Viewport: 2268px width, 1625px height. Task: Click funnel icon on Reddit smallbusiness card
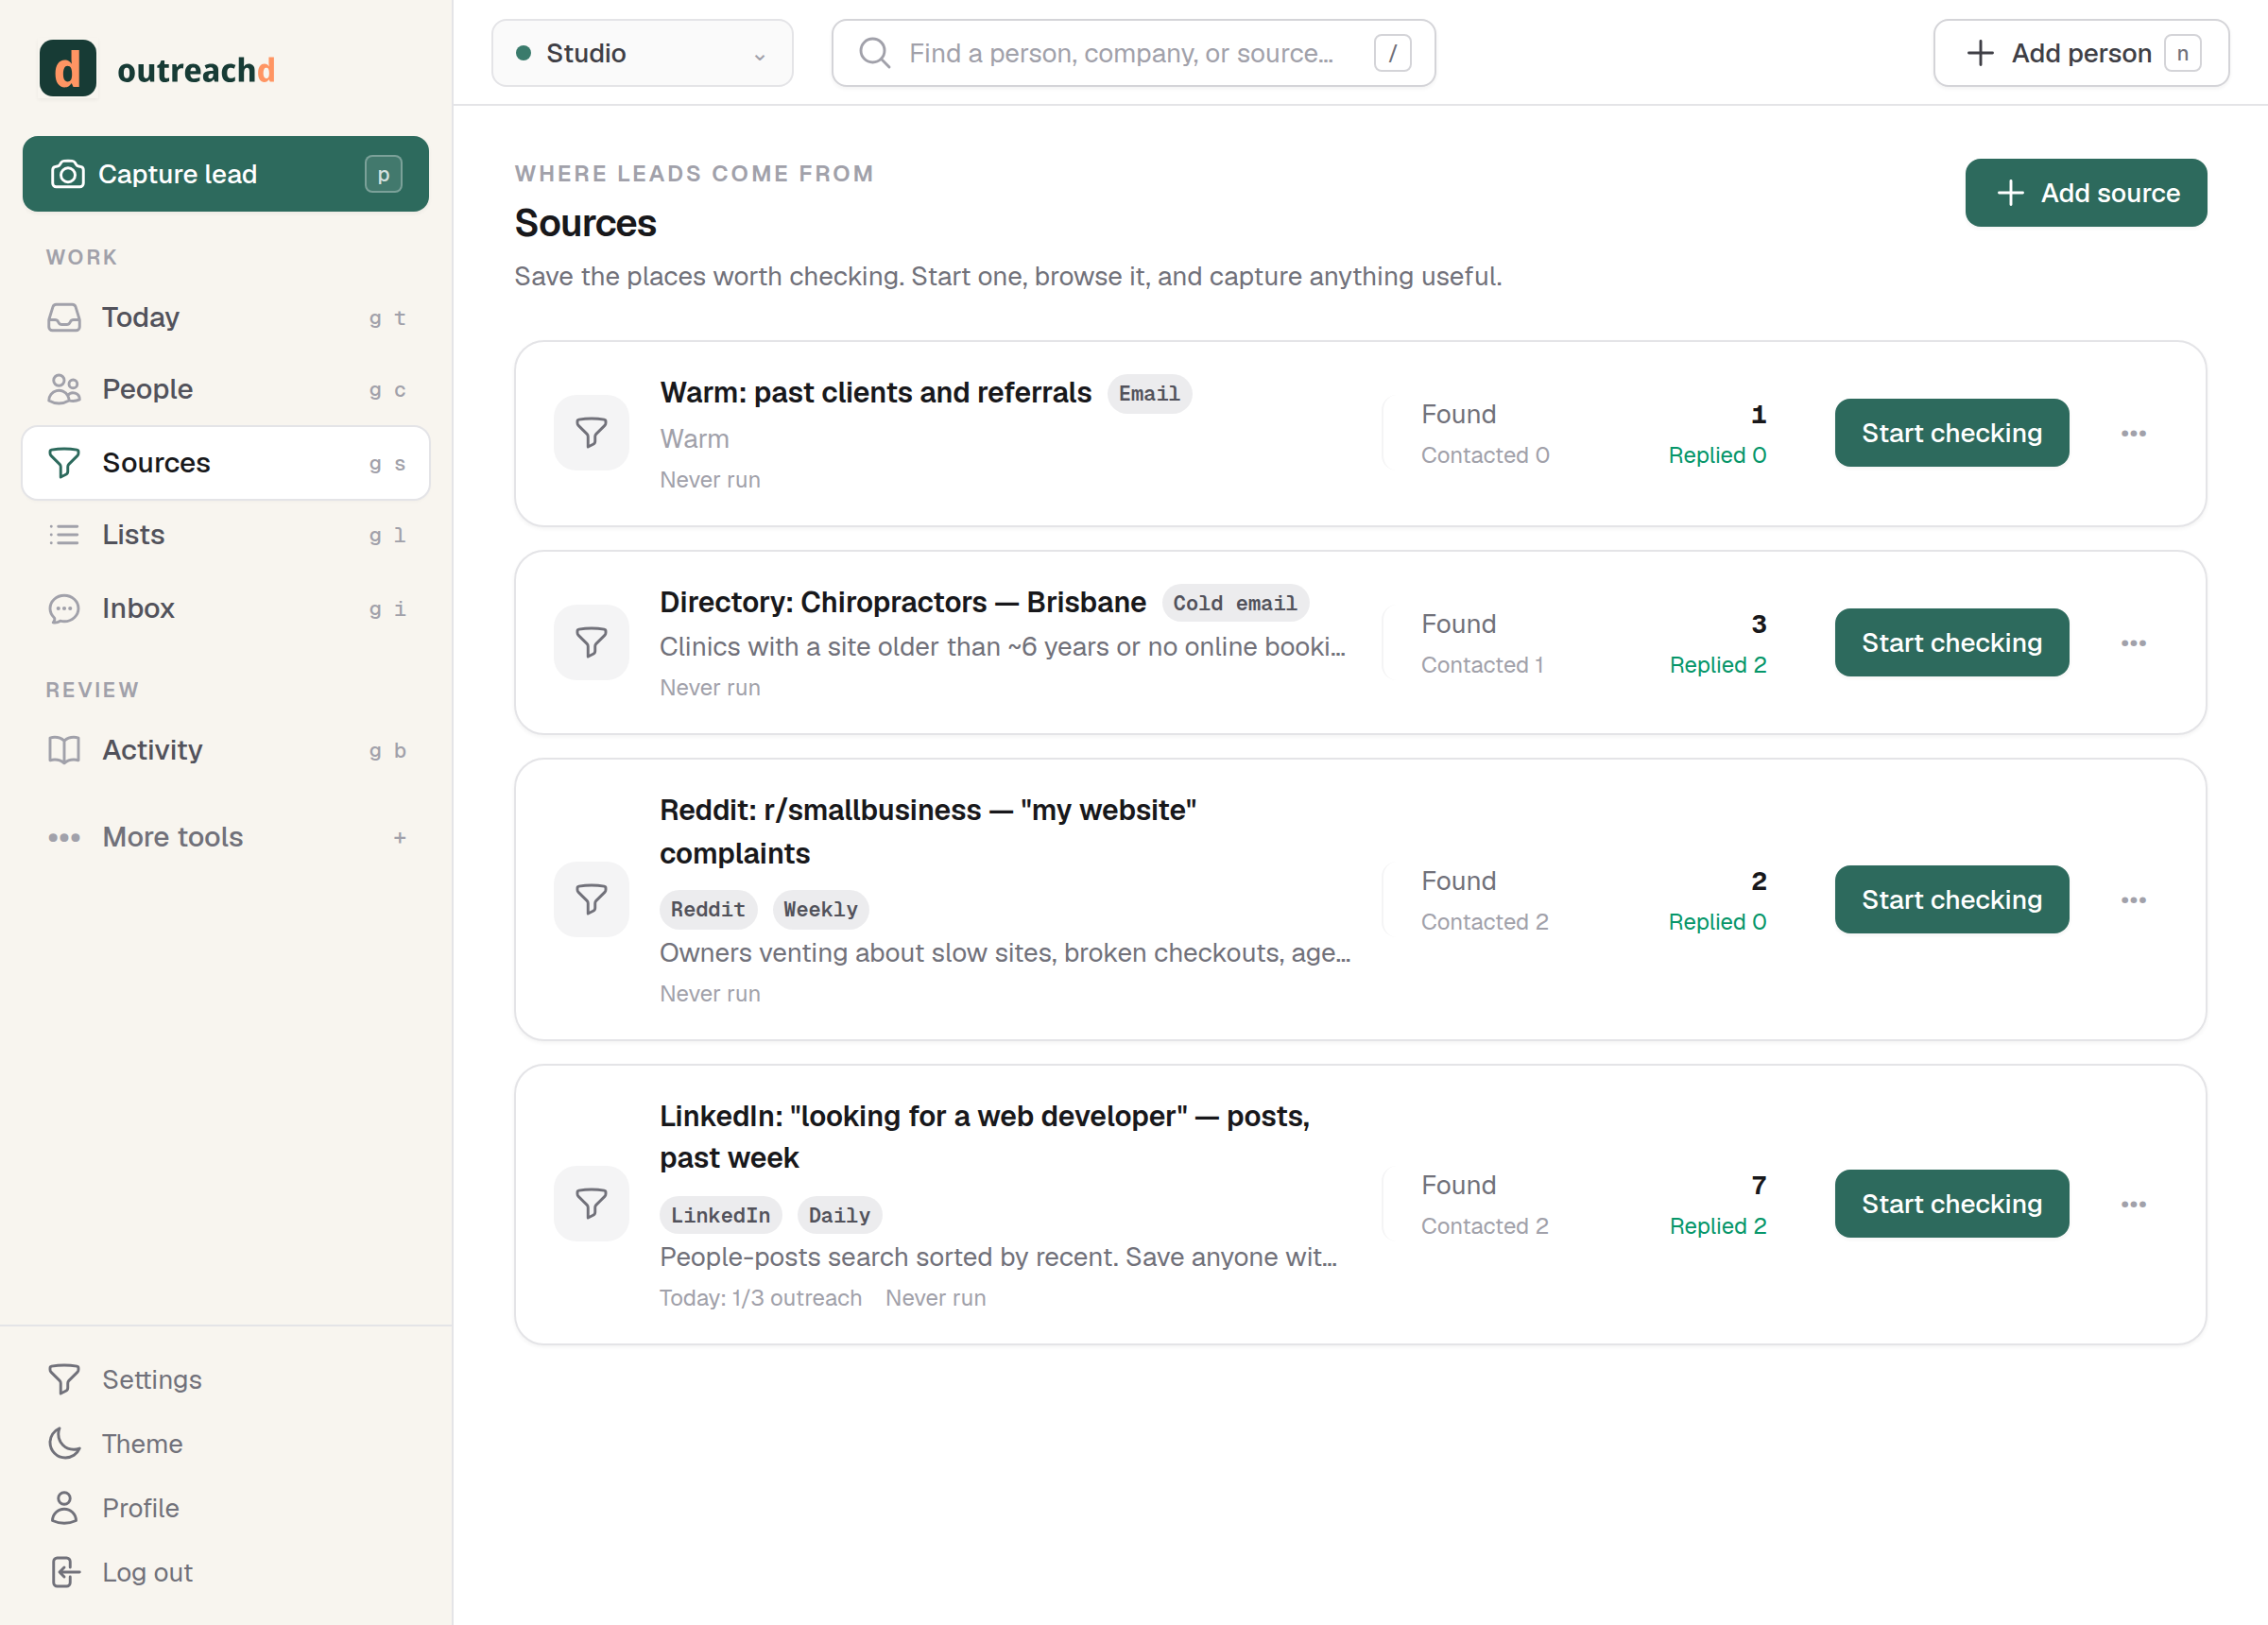pyautogui.click(x=591, y=899)
